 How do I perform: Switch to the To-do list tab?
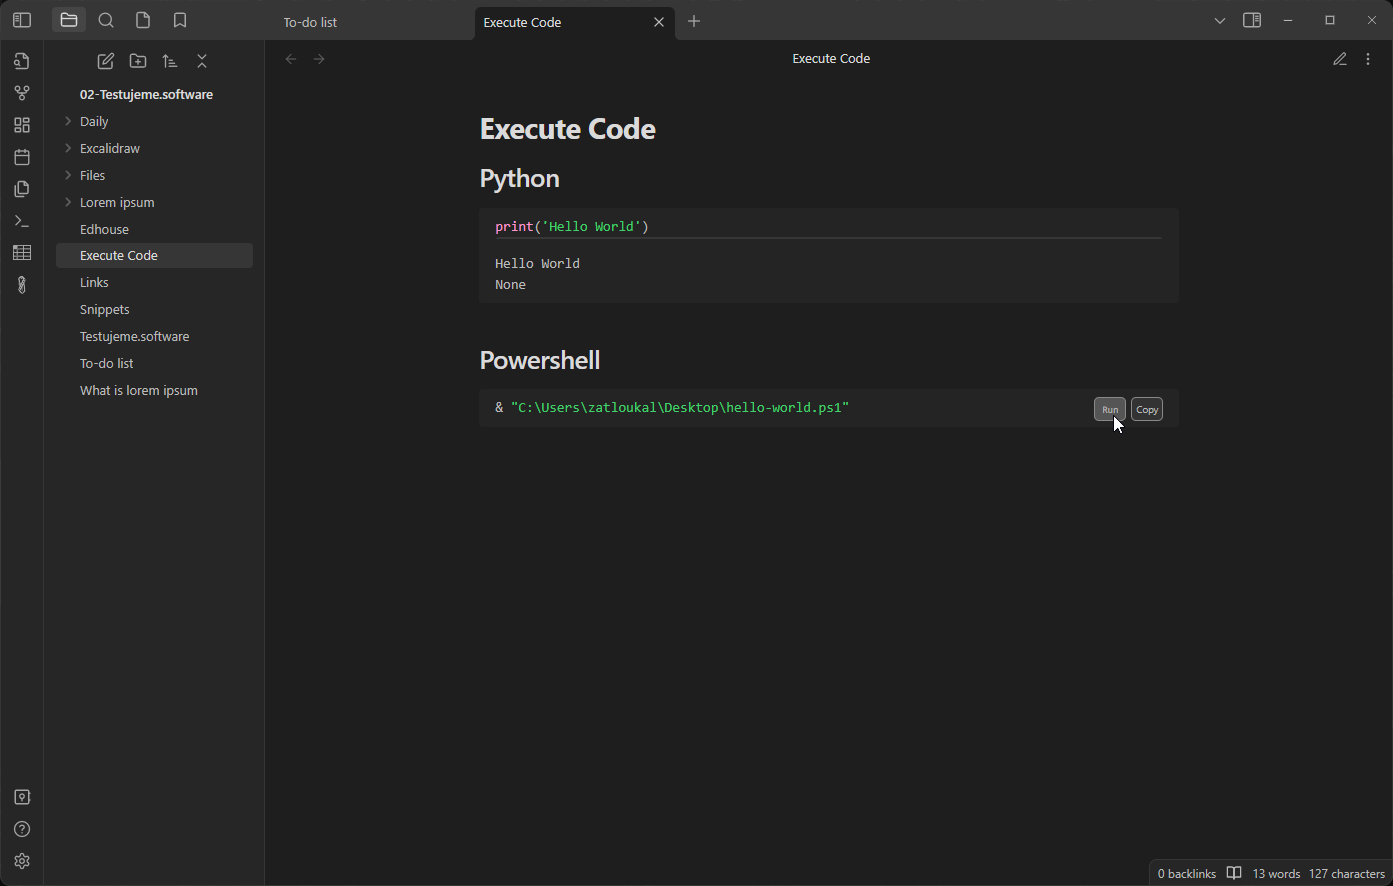(x=311, y=22)
